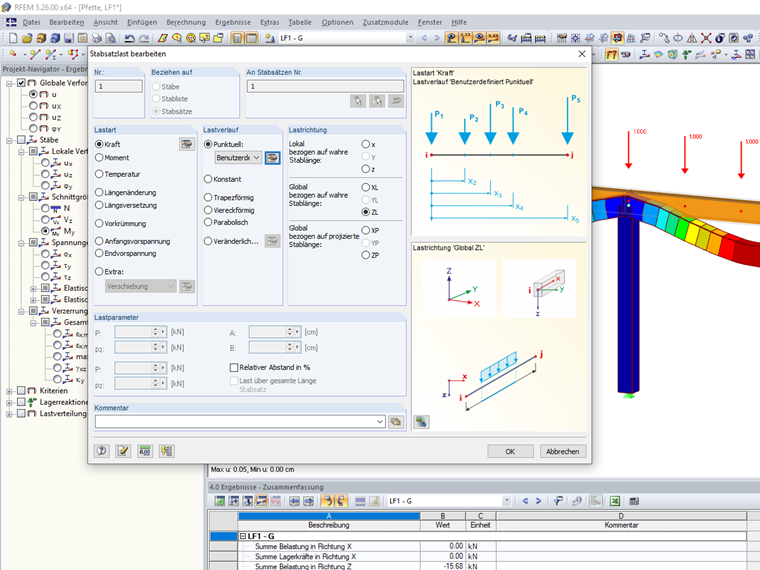Open the Benutzerdefiniert point load dropdown

[x=238, y=158]
